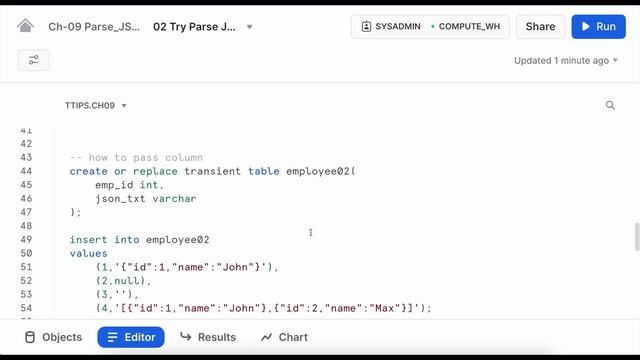Switch to the Chart tab
This screenshot has height=360, width=640.
284,337
